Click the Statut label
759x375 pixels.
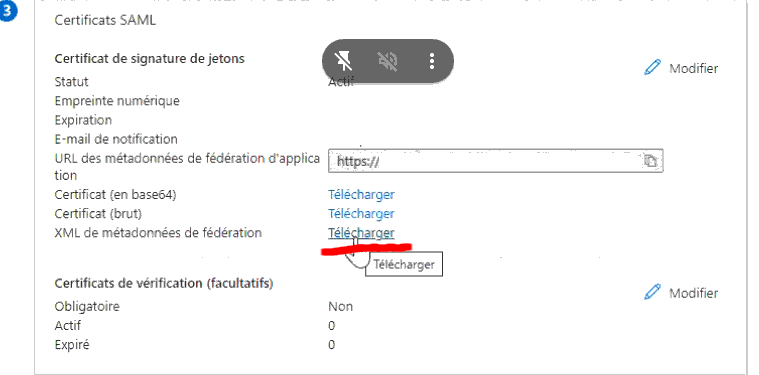(x=72, y=82)
